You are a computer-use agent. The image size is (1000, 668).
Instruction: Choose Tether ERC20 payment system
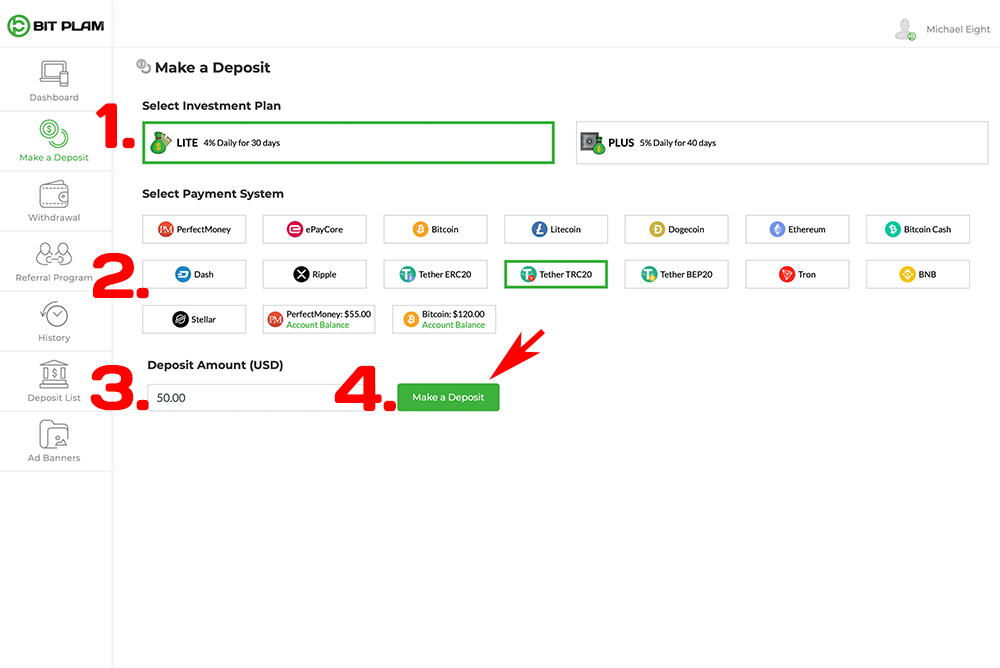click(435, 274)
